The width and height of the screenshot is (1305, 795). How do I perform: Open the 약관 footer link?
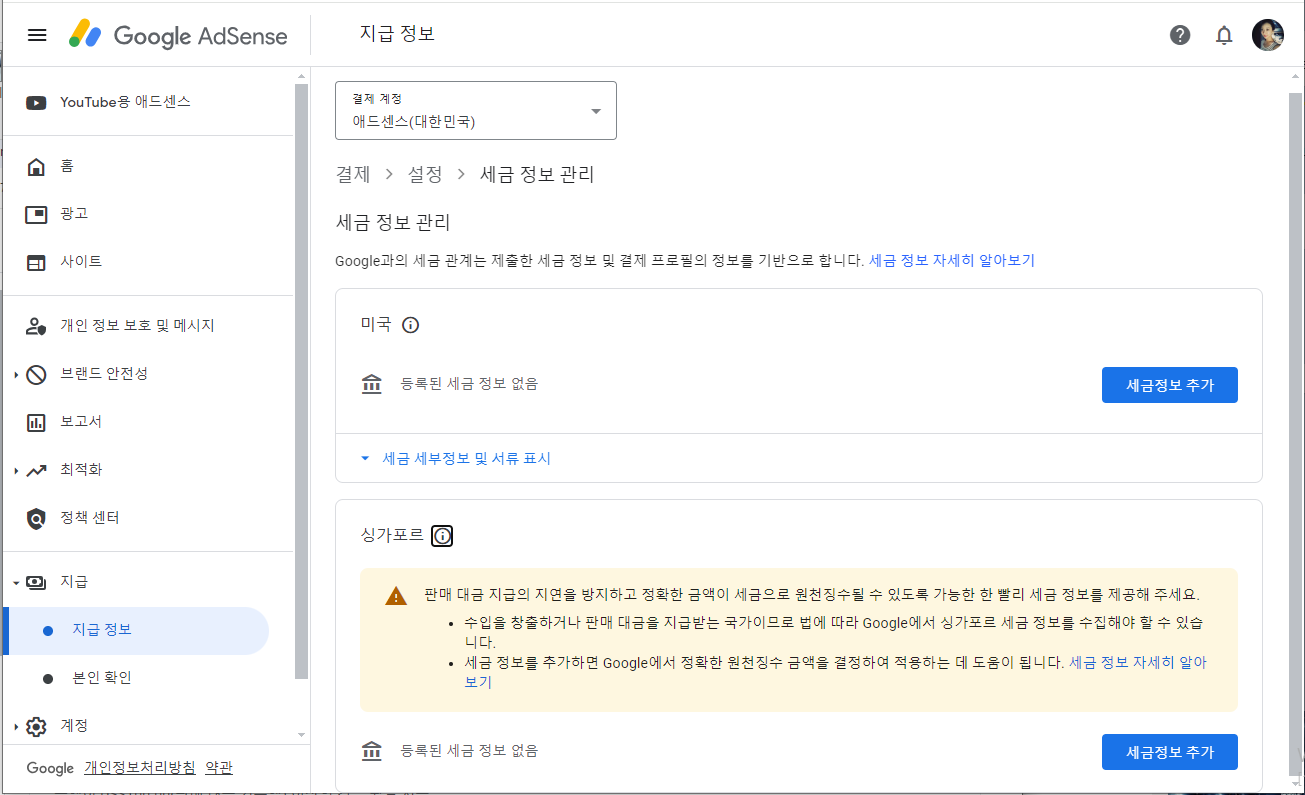[x=219, y=768]
